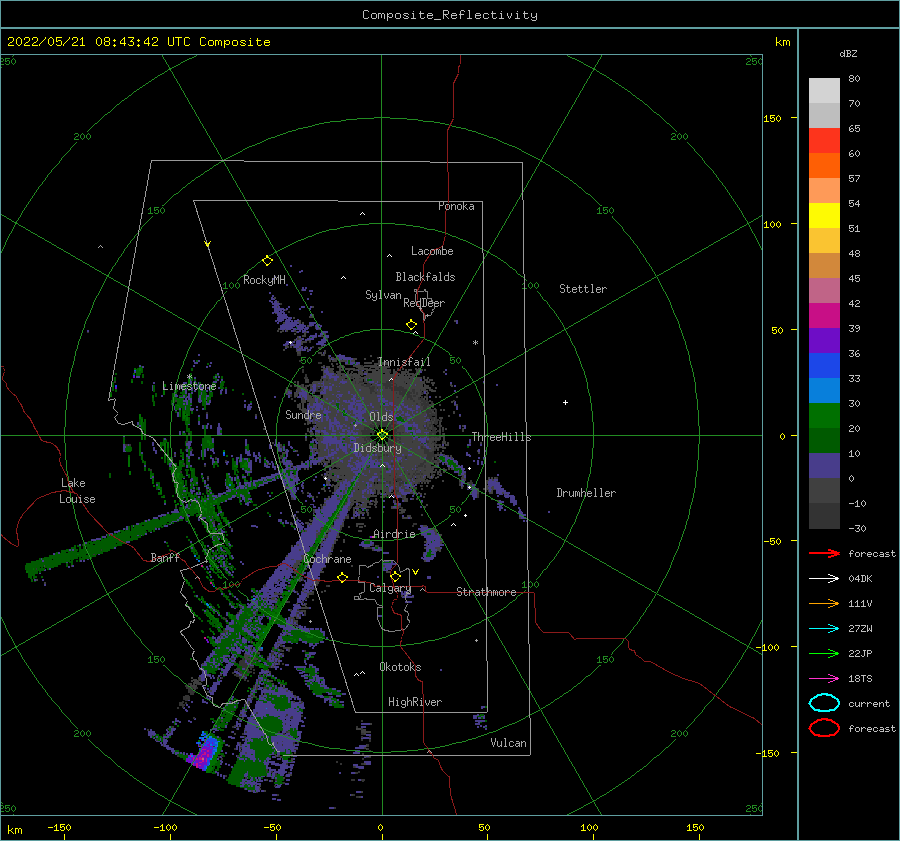Click the yellow diamond marker near Cochrane
Image resolution: width=900 pixels, height=841 pixels.
(x=342, y=577)
